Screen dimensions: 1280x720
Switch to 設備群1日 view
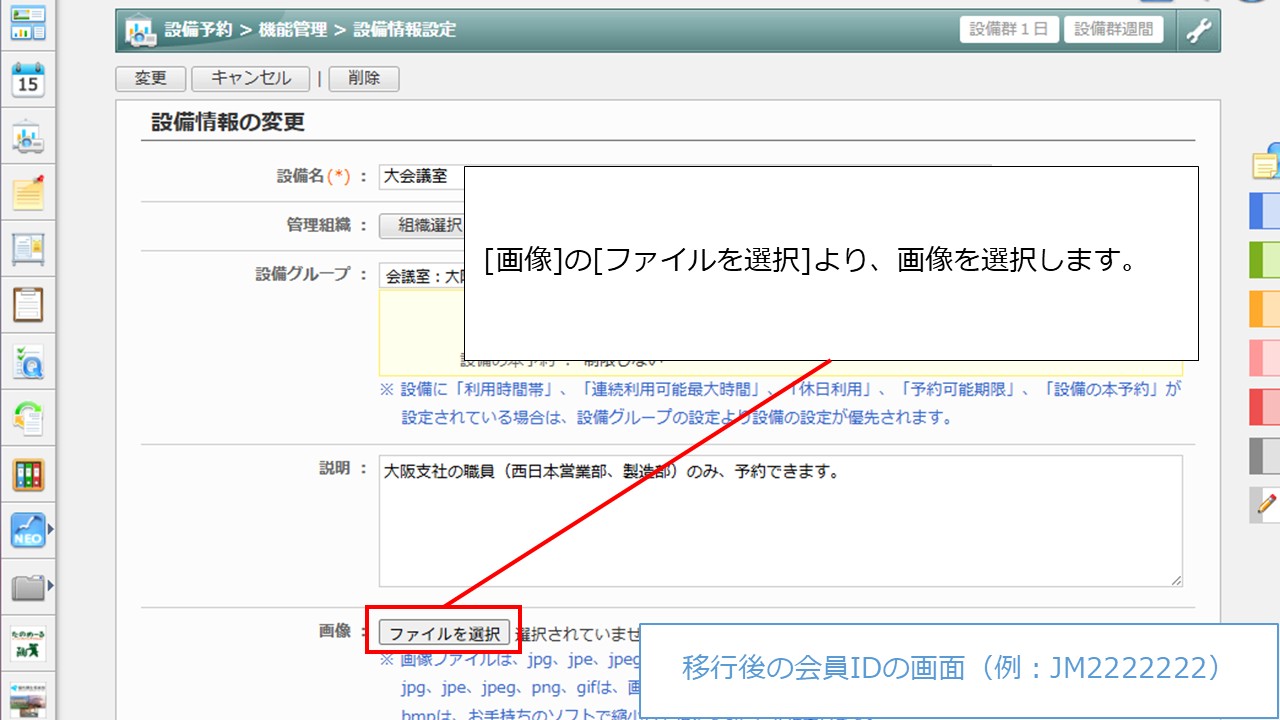[x=1009, y=30]
